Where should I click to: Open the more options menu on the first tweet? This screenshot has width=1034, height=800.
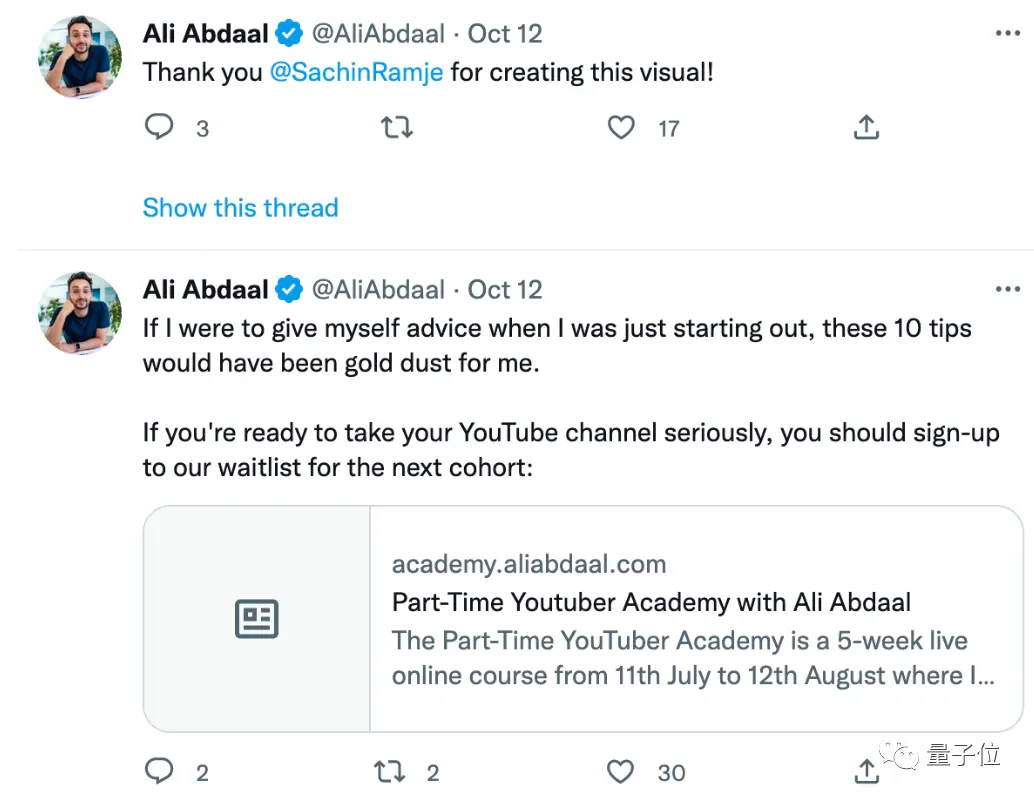(1008, 33)
